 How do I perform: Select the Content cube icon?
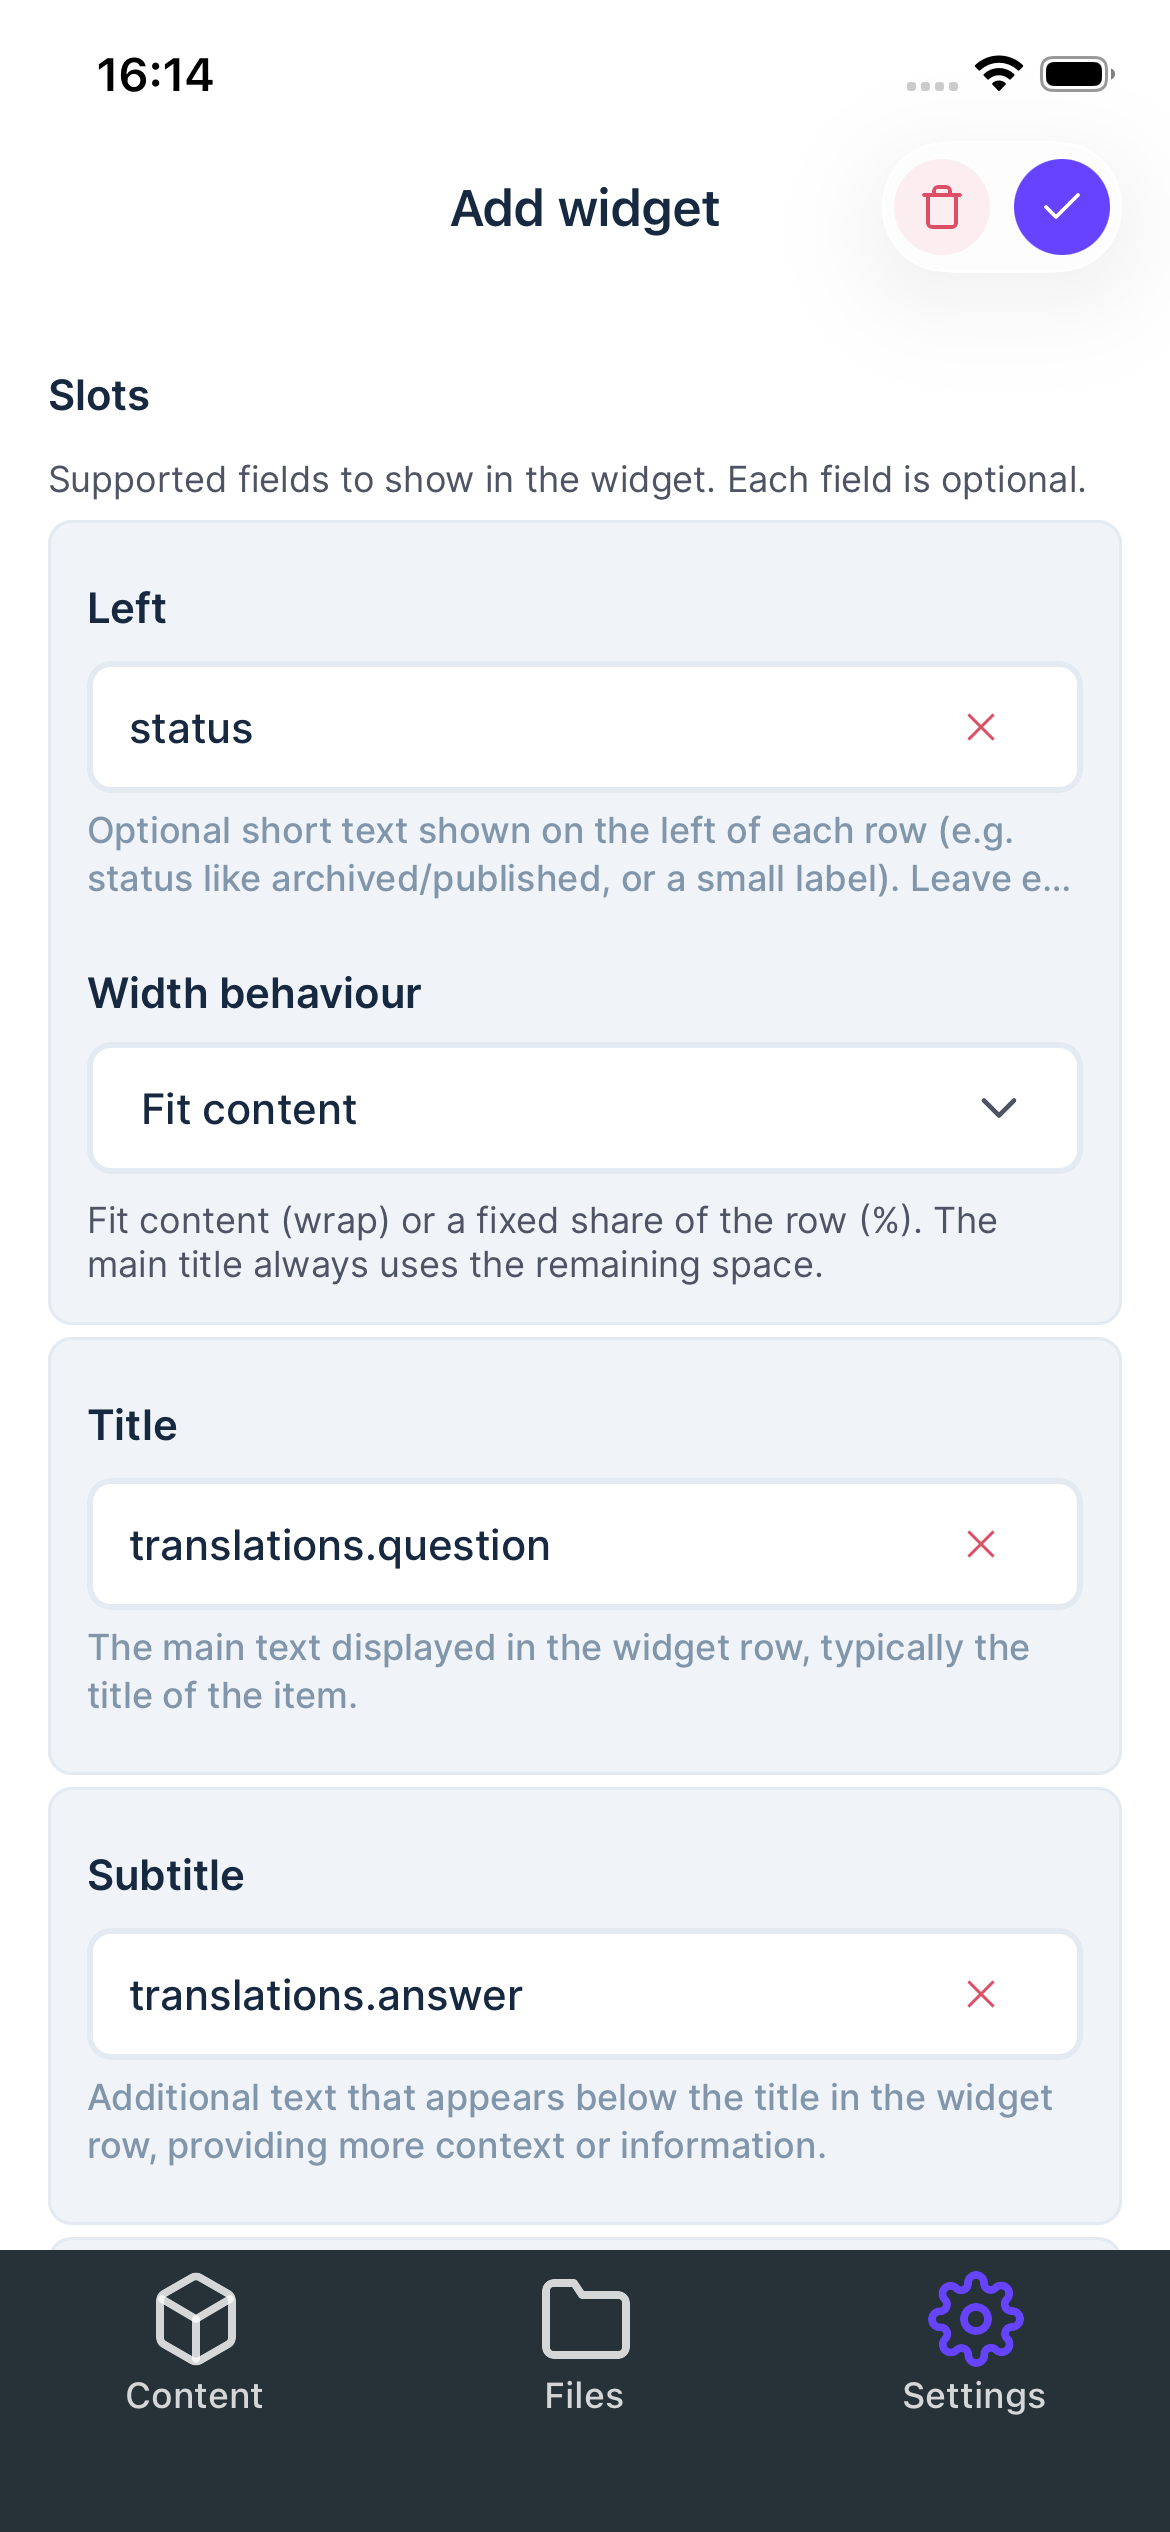[194, 2318]
